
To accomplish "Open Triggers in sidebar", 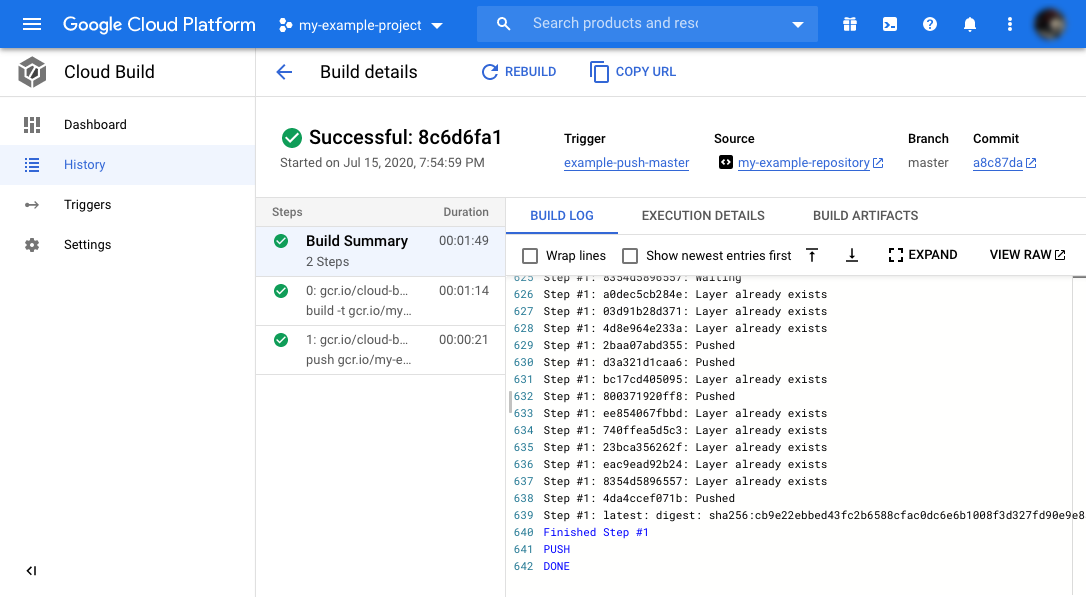I will point(127,205).
